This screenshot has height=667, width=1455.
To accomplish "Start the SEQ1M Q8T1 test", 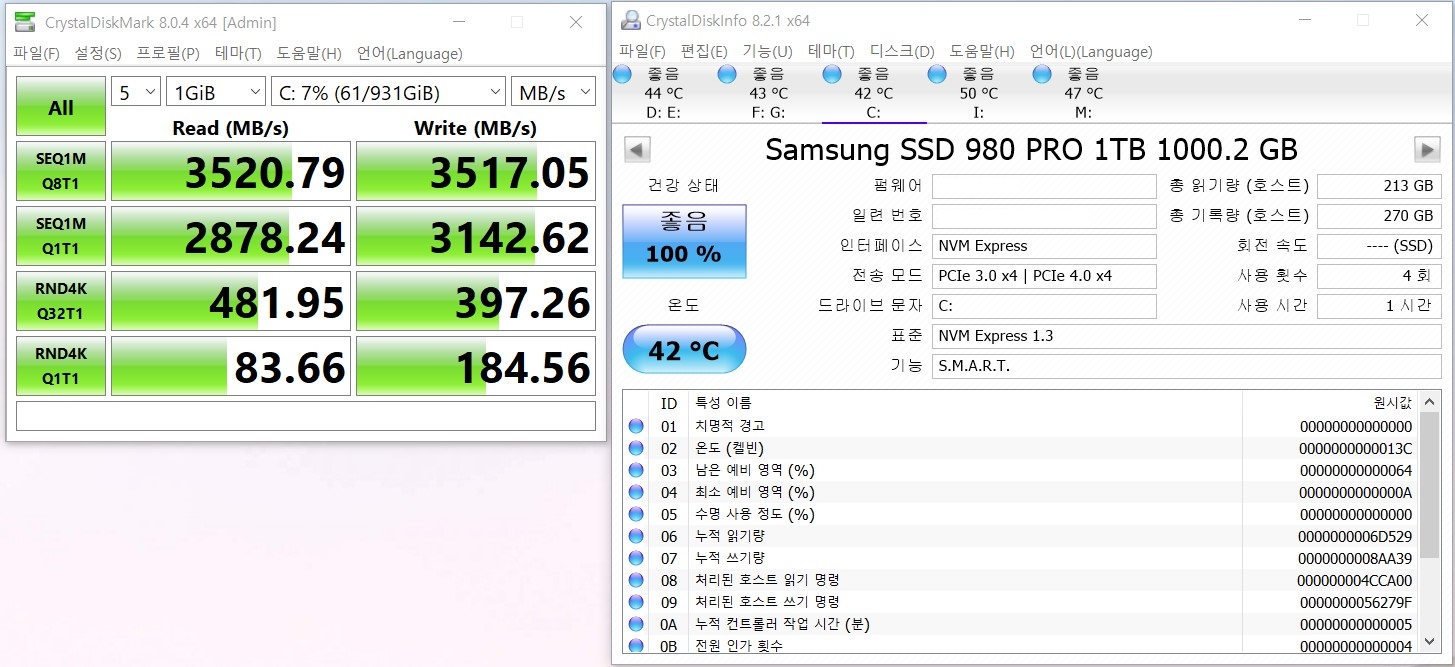I will click(61, 171).
